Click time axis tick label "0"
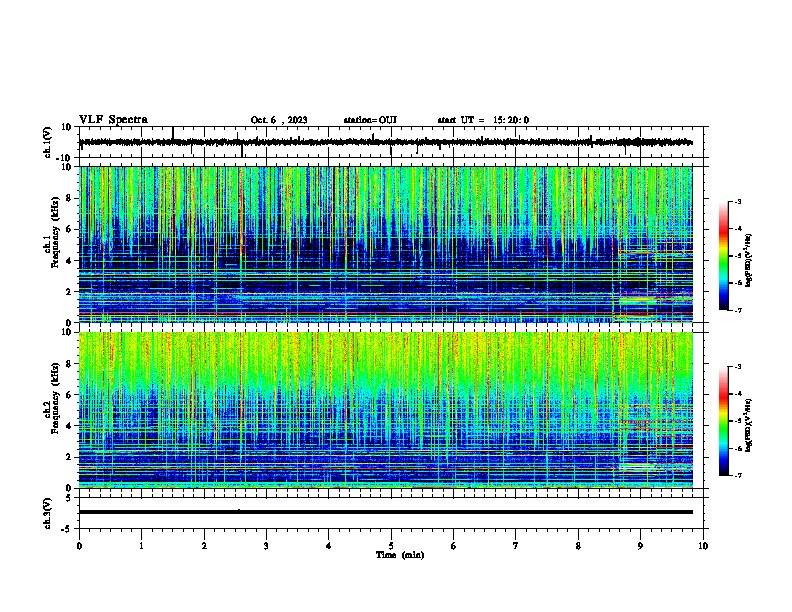The height and width of the screenshot is (612, 792). (x=79, y=546)
